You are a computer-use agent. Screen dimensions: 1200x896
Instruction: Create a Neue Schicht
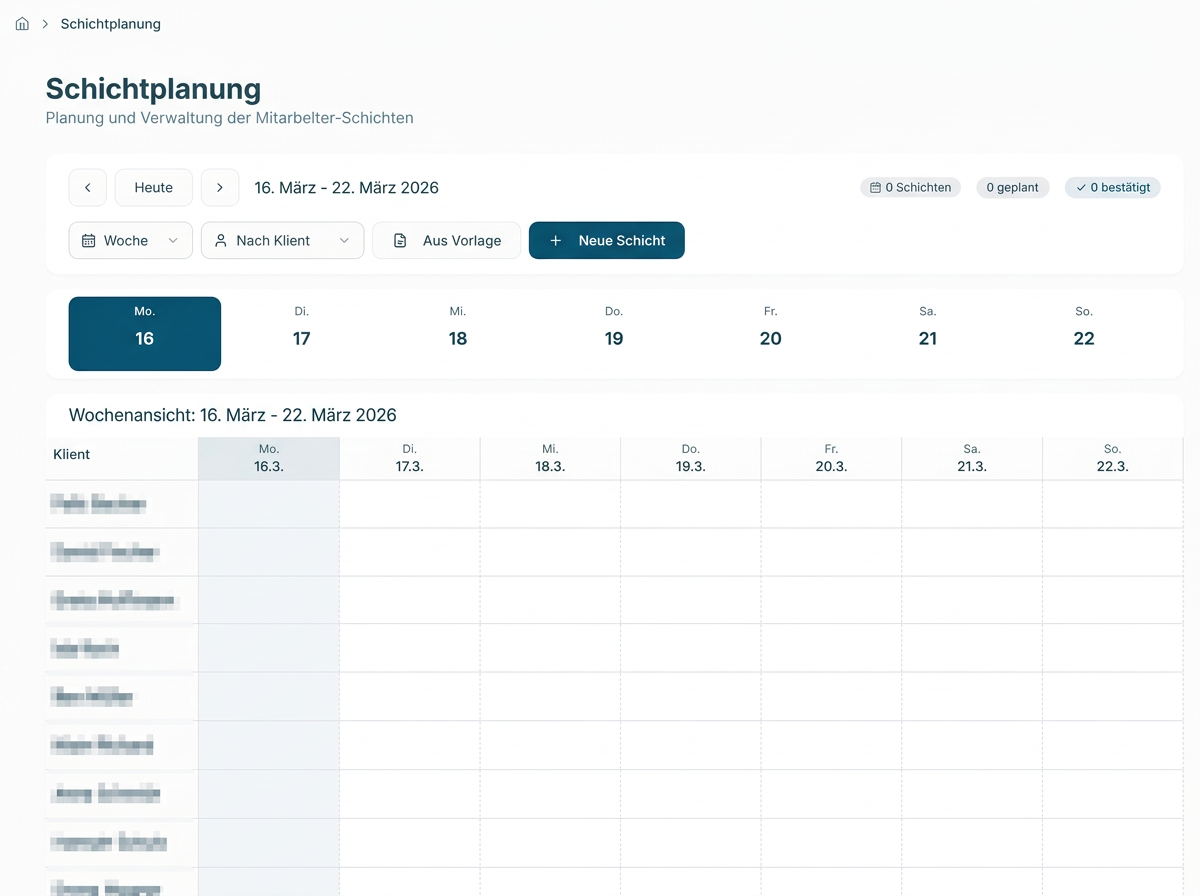[x=607, y=241]
